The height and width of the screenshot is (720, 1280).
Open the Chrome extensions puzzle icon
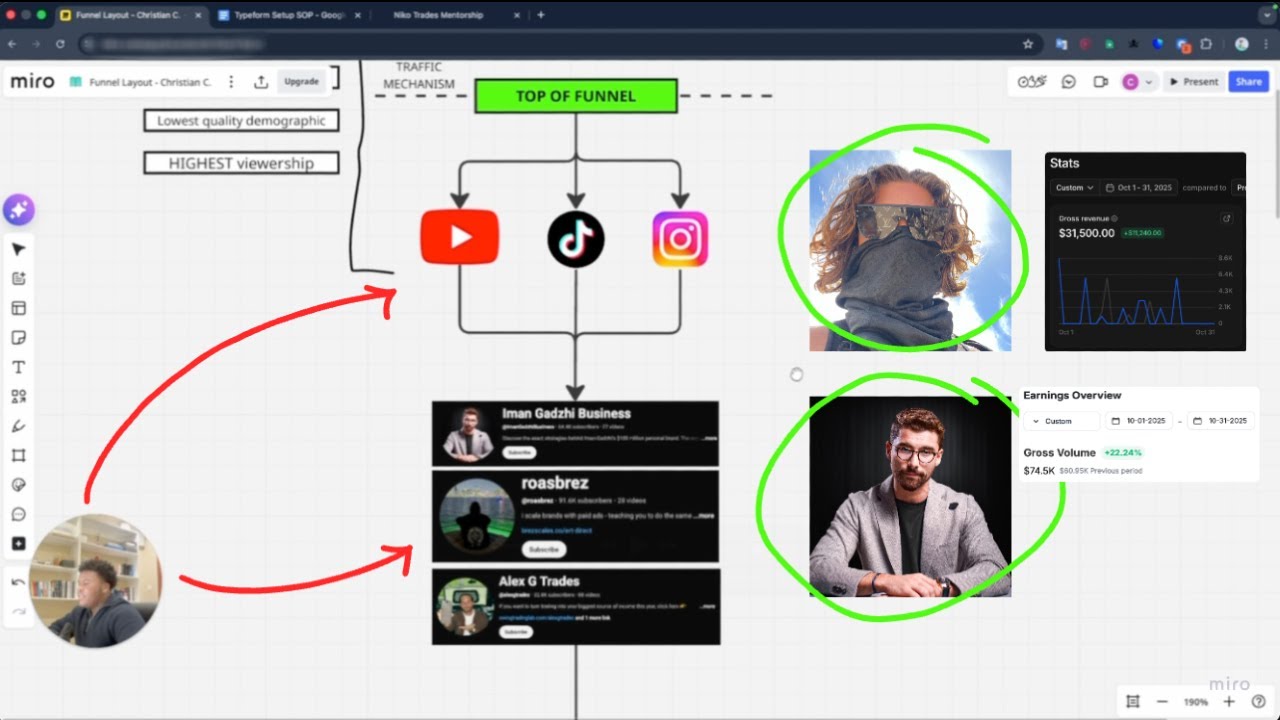[1206, 44]
